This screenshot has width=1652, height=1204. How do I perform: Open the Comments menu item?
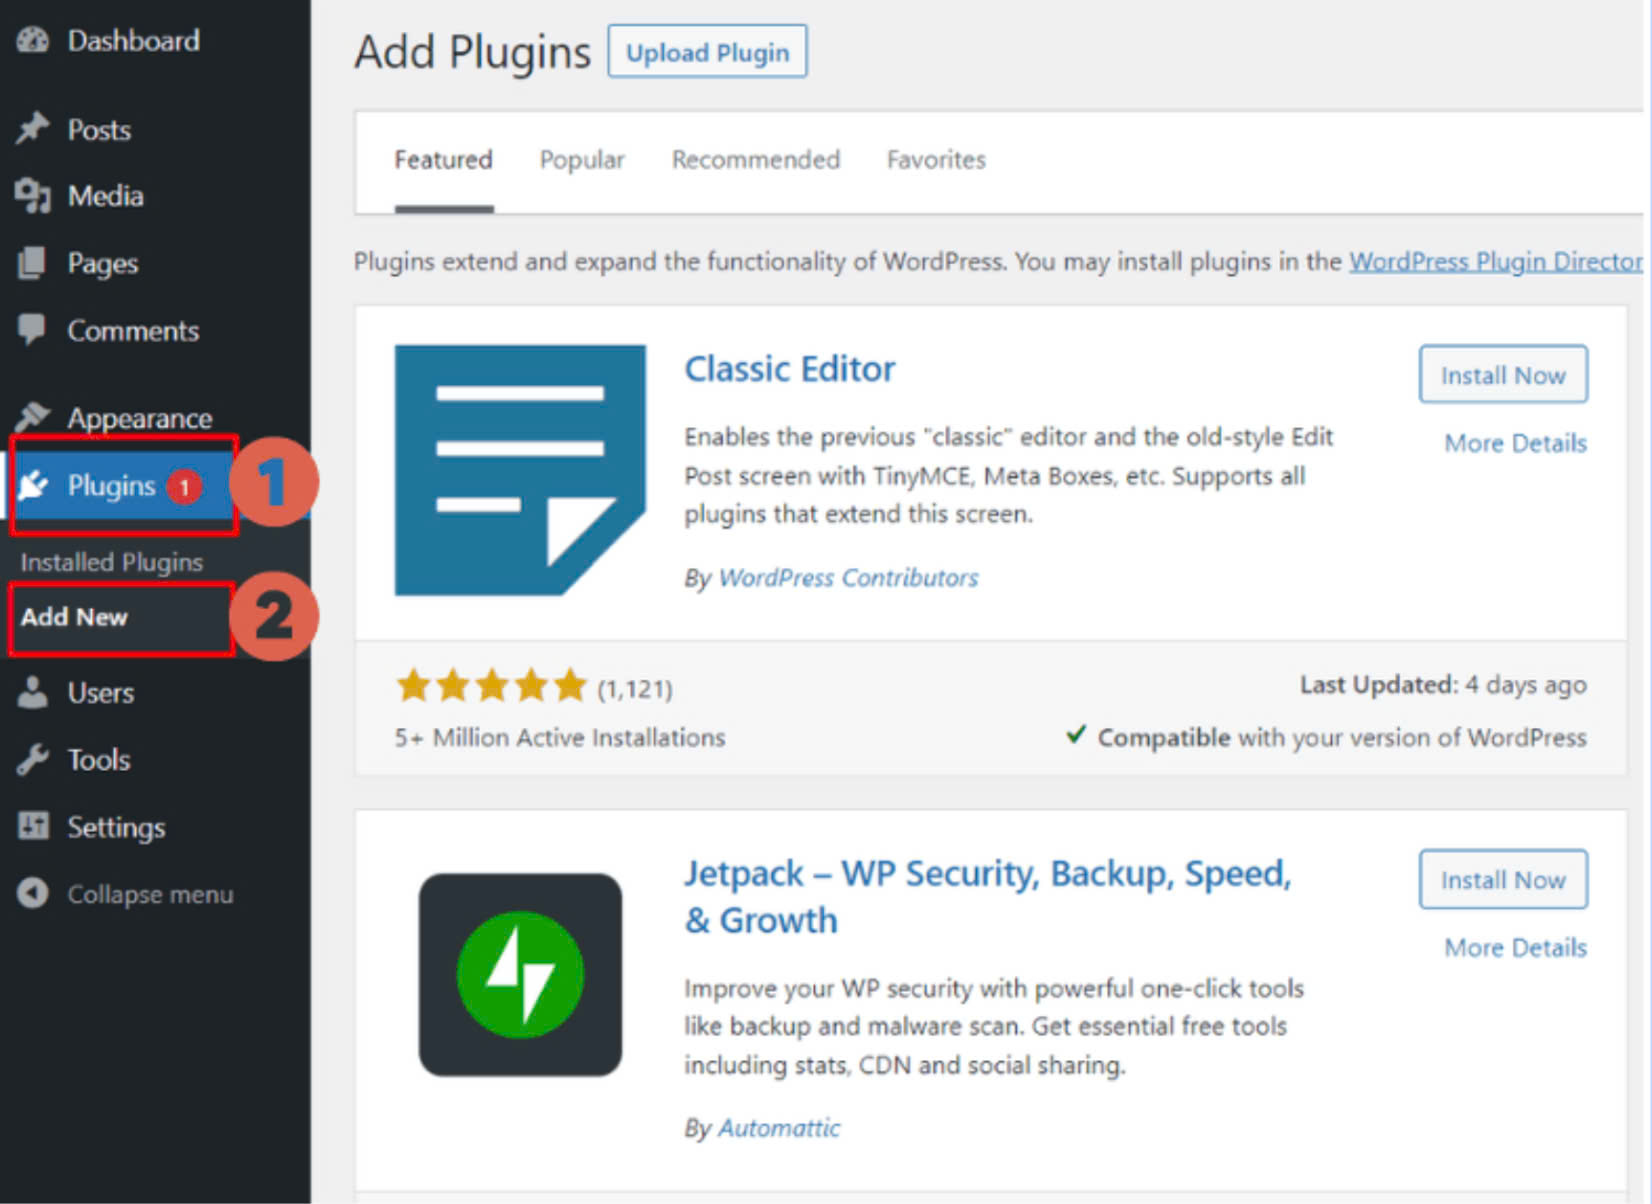click(x=133, y=331)
